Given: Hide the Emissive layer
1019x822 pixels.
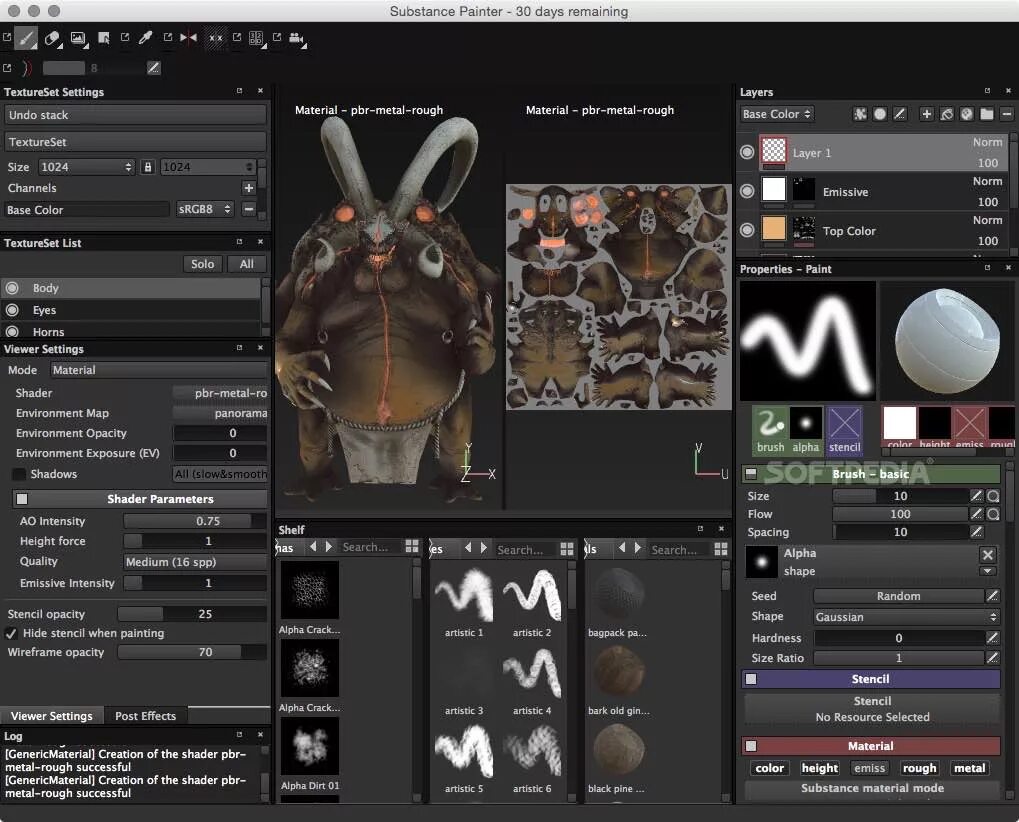Looking at the screenshot, I should point(747,191).
